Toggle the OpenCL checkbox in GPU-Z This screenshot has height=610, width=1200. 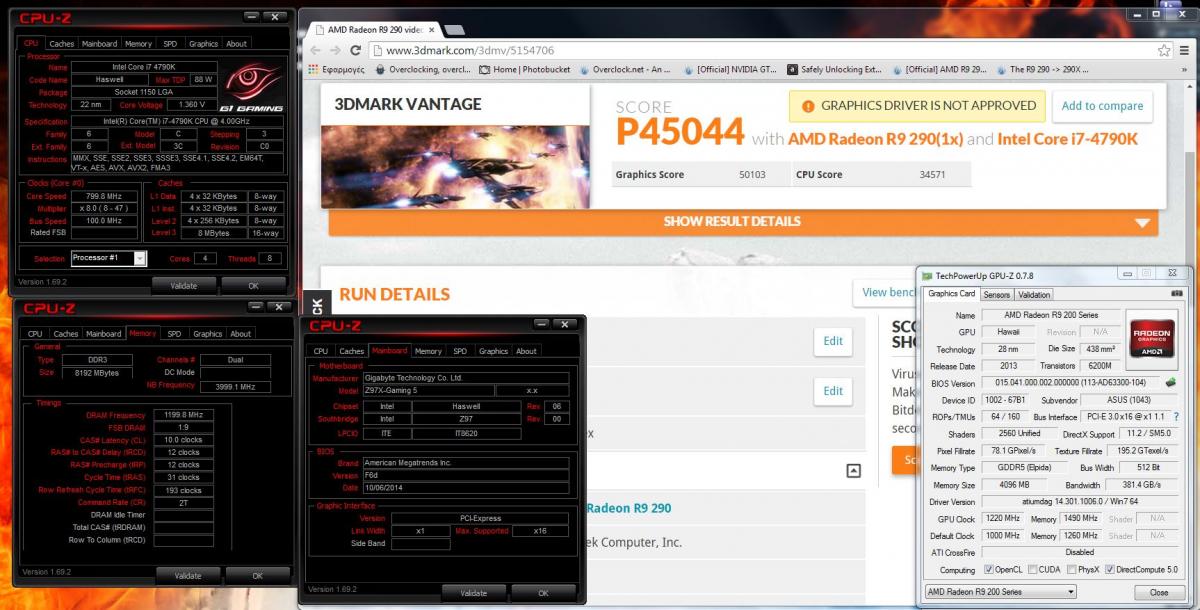[x=989, y=569]
